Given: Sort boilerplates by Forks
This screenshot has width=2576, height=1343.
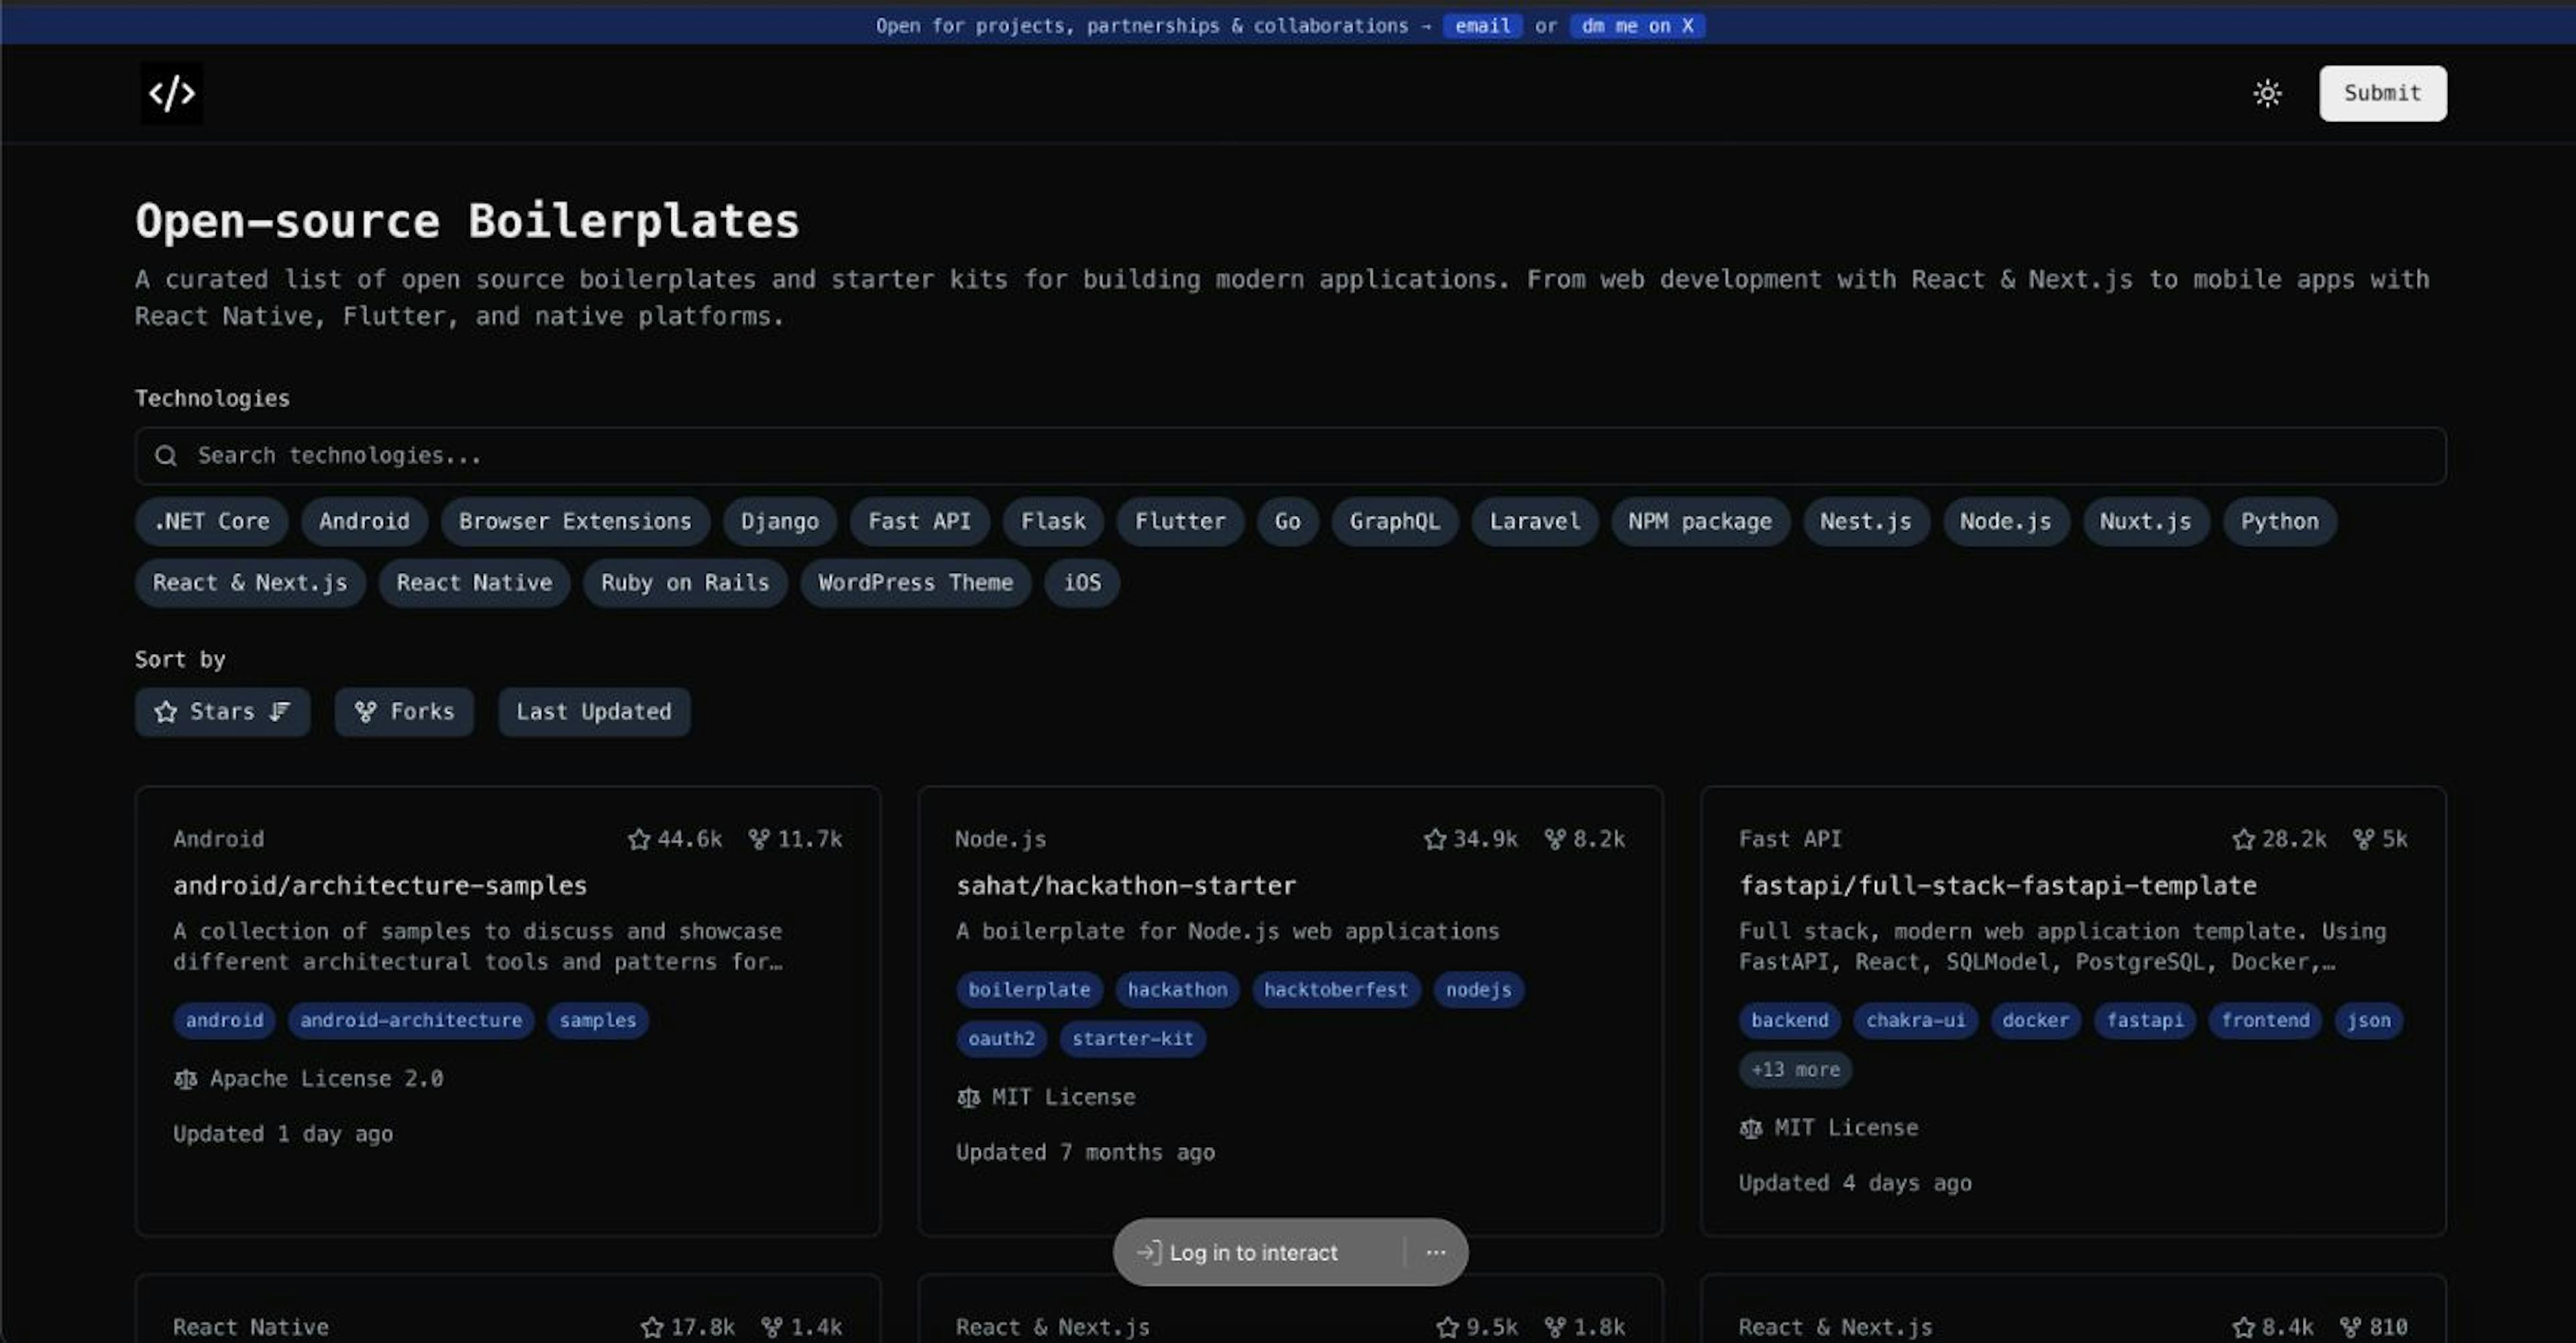Looking at the screenshot, I should point(404,712).
